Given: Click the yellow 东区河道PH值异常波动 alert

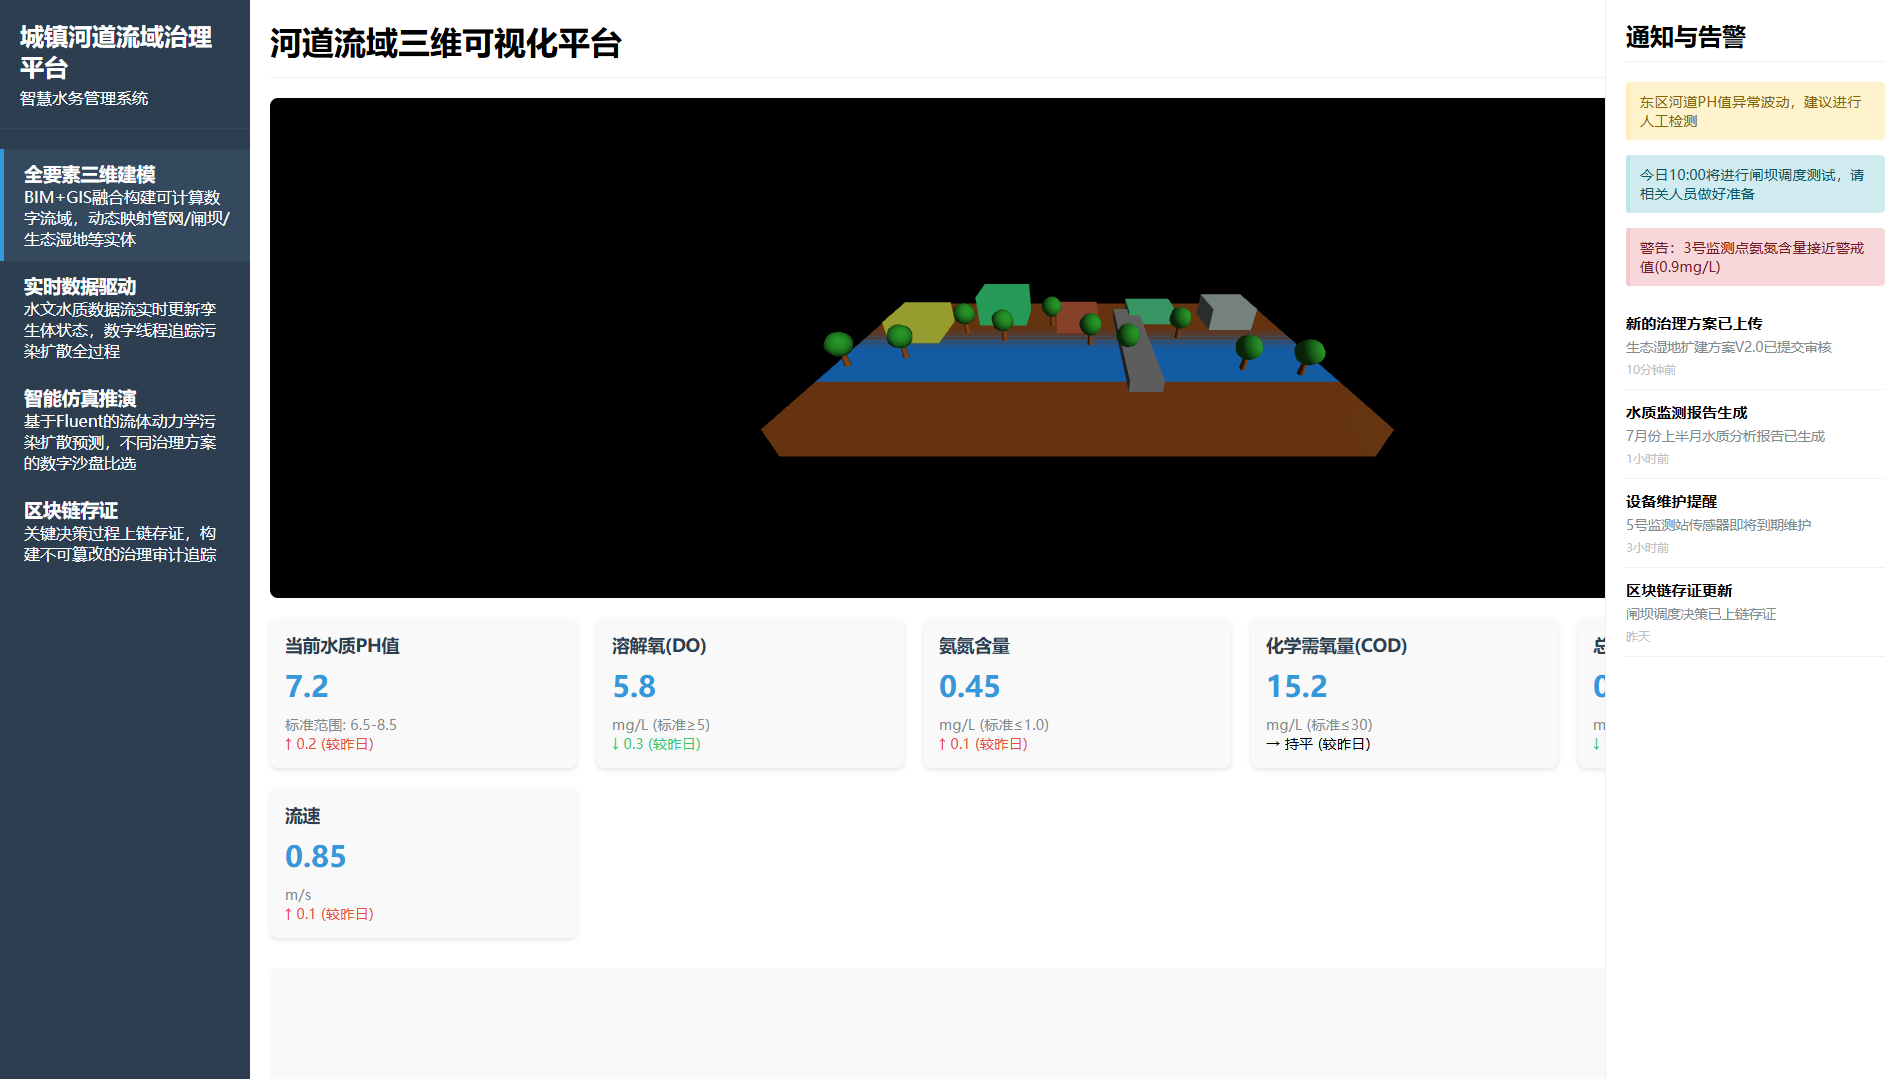Looking at the screenshot, I should 1754,111.
